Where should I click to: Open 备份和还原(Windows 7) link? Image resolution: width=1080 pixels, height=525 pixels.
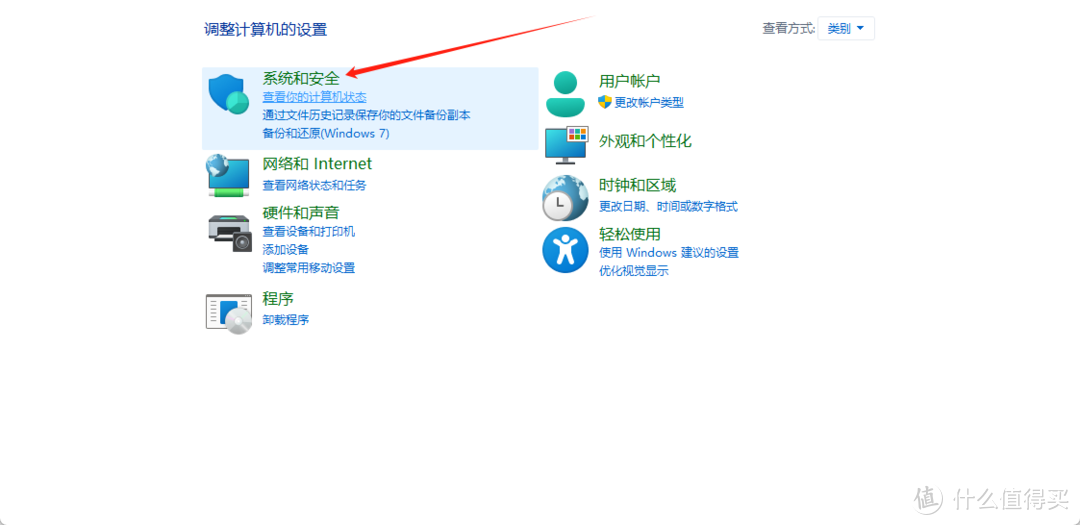[x=326, y=133]
